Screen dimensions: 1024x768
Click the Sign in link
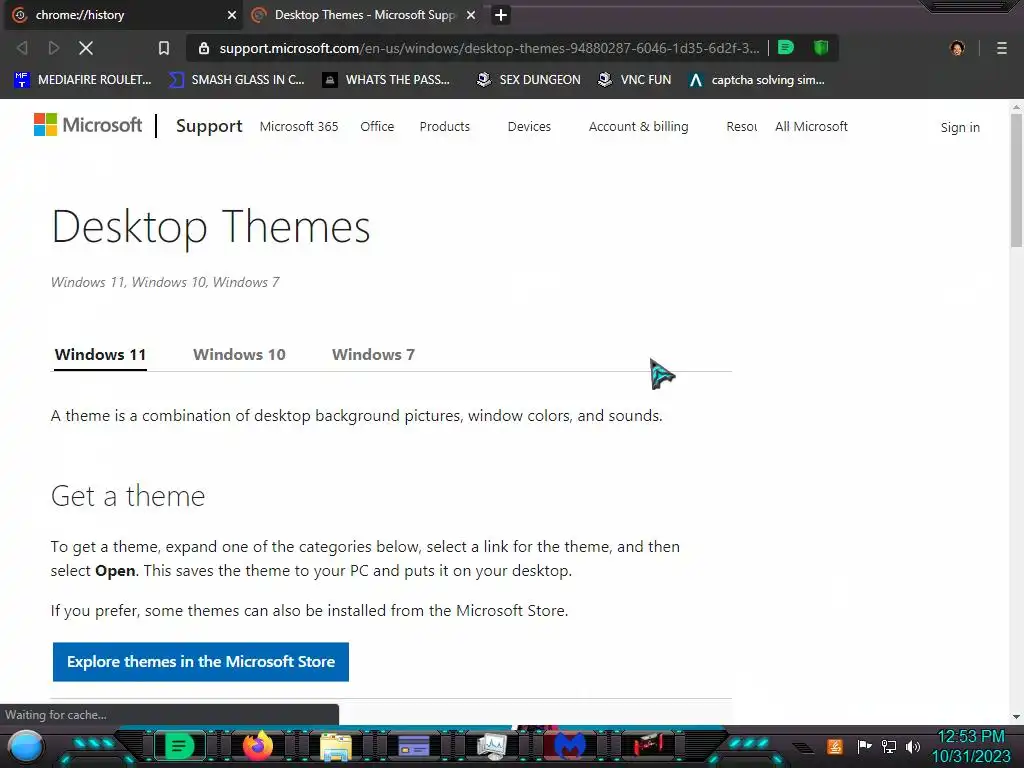point(960,127)
